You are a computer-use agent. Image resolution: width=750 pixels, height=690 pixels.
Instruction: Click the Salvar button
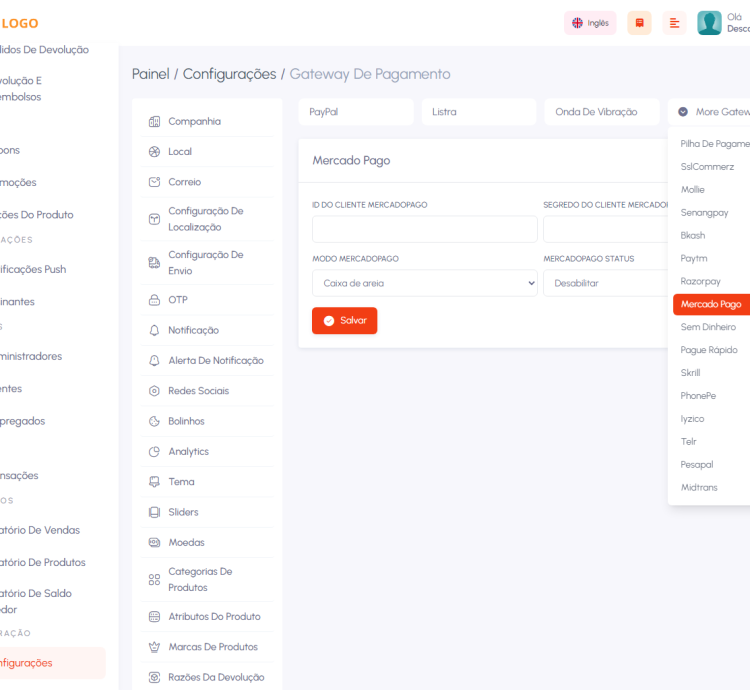[x=344, y=321]
